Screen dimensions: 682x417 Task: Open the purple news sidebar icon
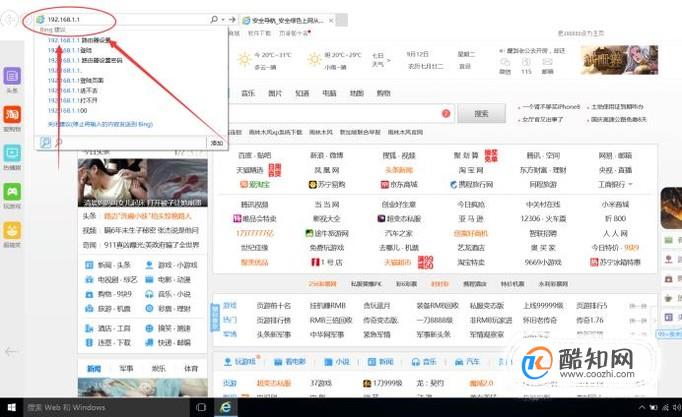click(x=12, y=76)
